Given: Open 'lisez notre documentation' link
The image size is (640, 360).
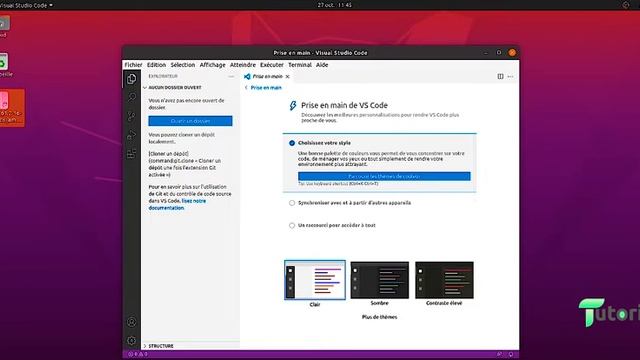Looking at the screenshot, I should (x=177, y=204).
